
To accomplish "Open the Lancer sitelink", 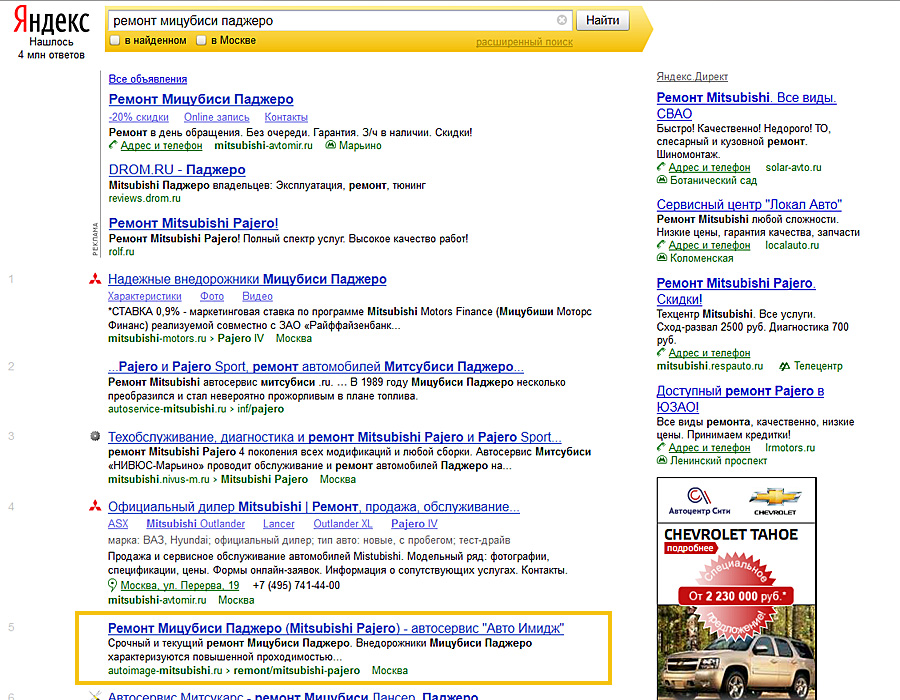I will 278,524.
